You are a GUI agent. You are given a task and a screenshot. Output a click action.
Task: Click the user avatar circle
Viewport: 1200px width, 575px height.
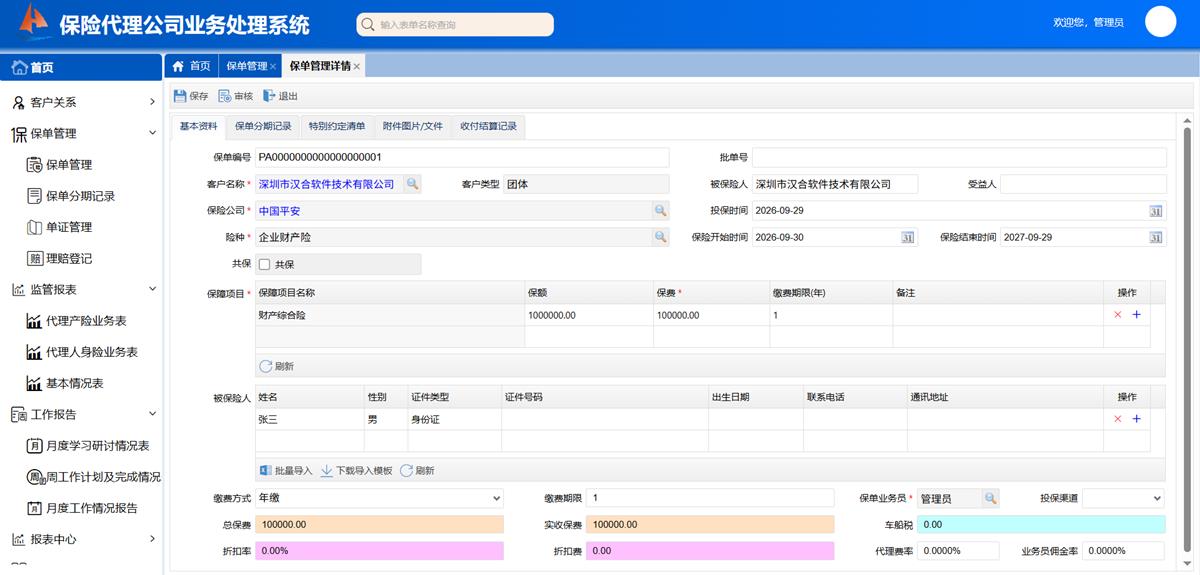point(1161,22)
